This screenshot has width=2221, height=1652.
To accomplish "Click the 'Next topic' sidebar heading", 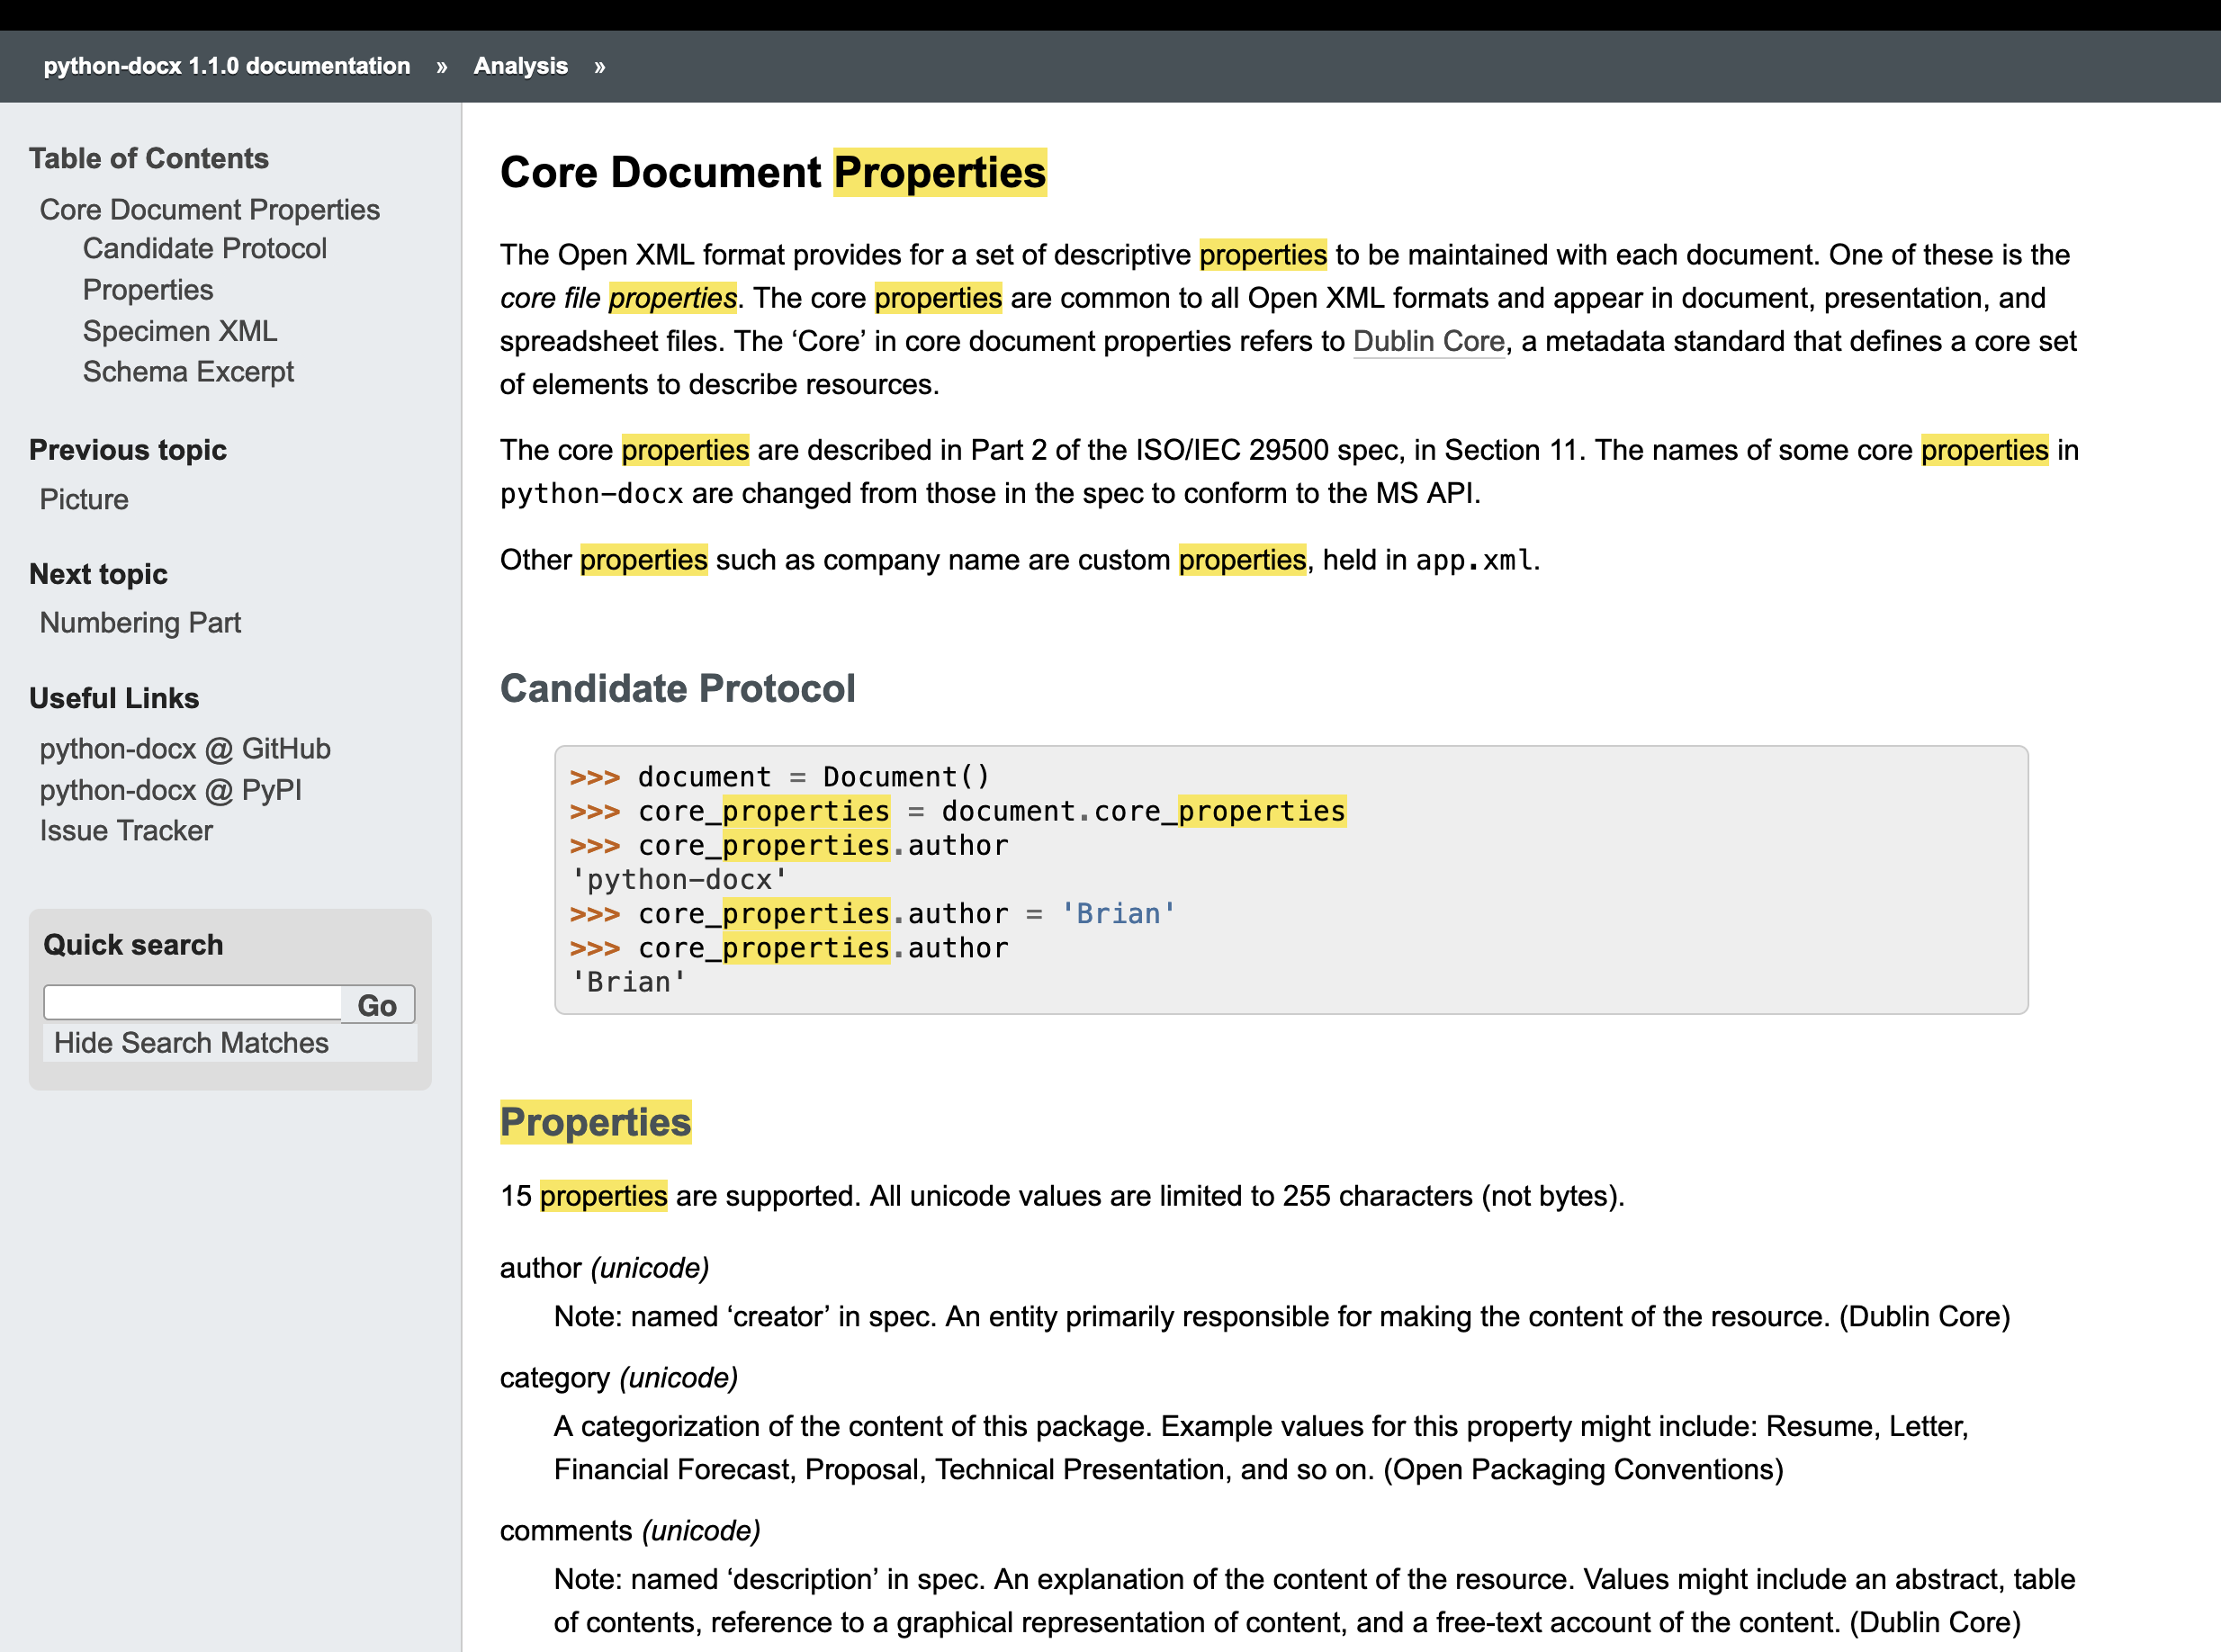I will (x=98, y=574).
